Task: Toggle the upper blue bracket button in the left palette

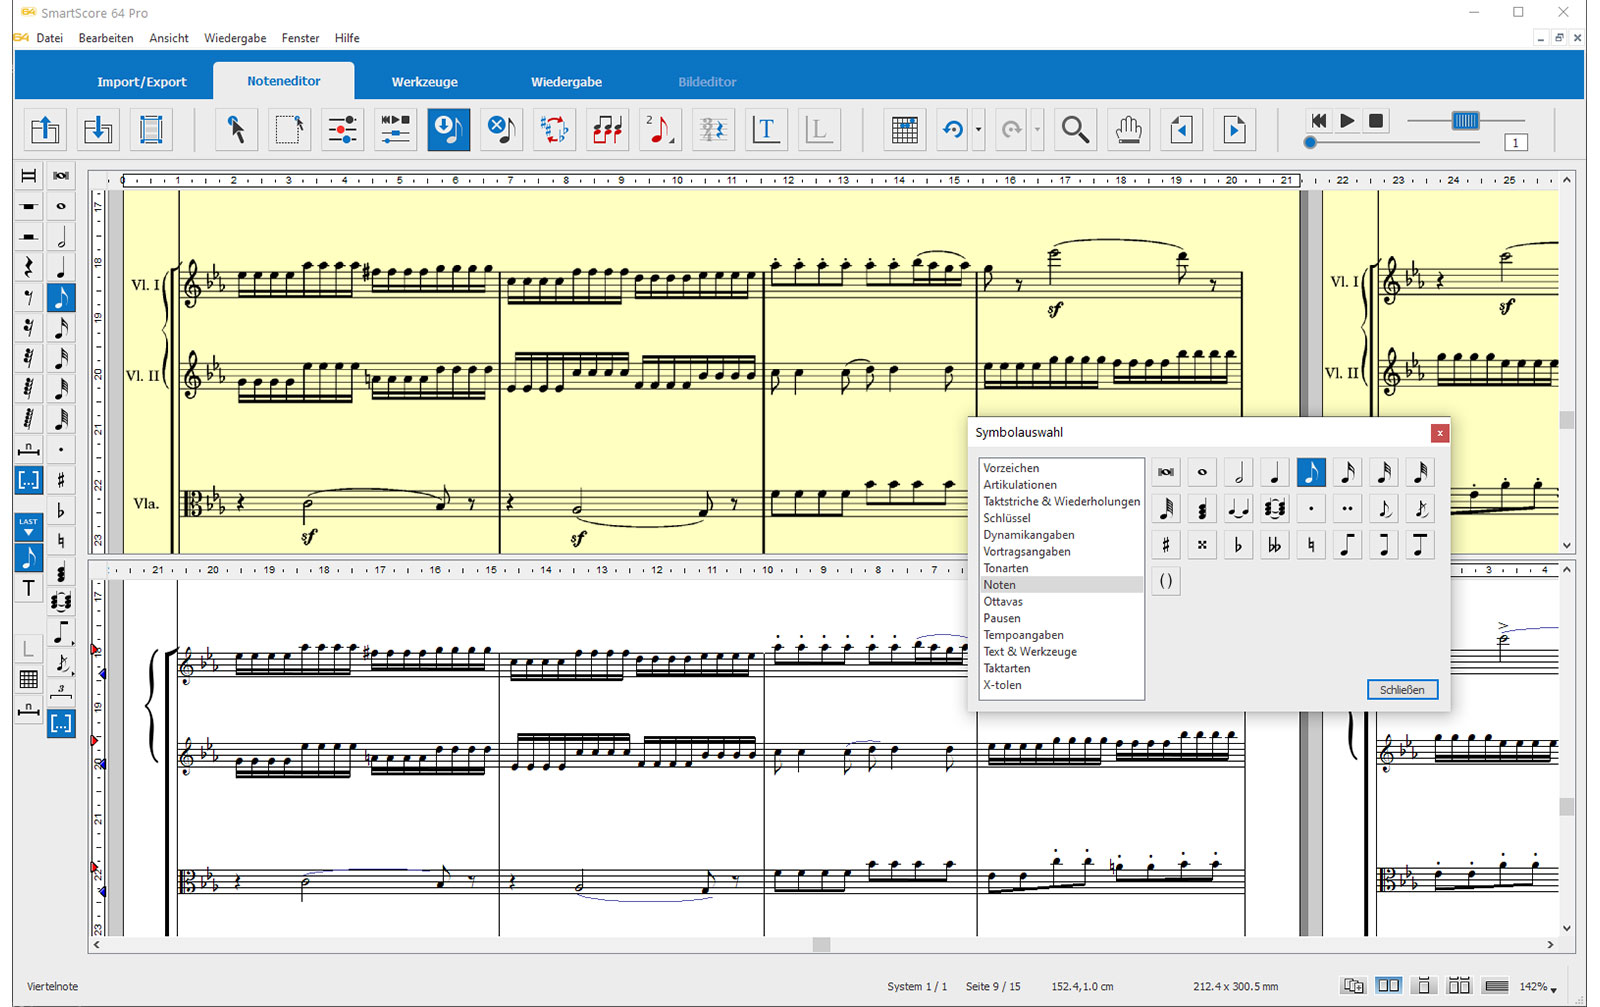Action: 28,480
